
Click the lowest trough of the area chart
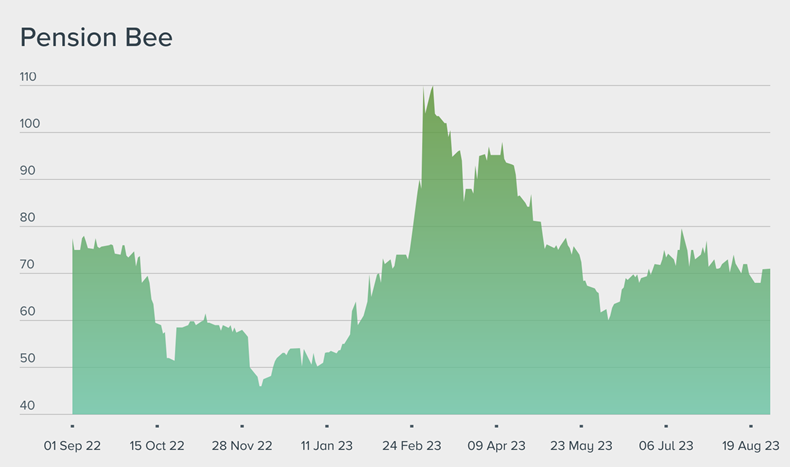click(x=261, y=386)
